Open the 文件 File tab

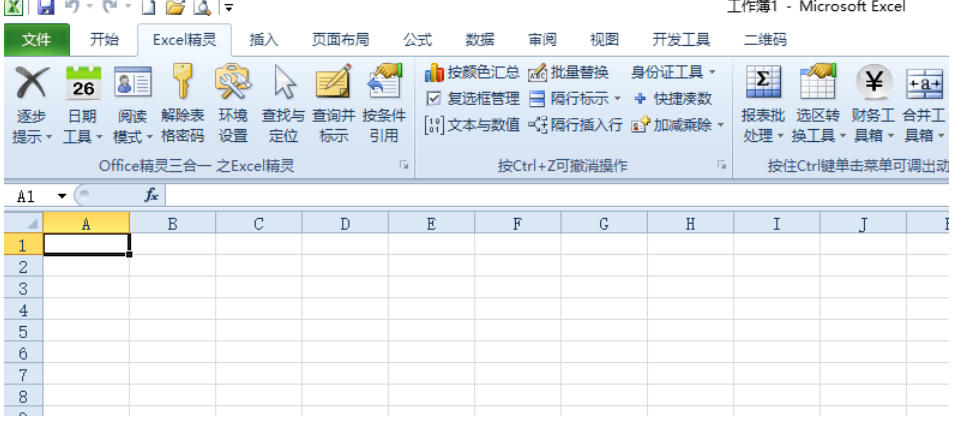(x=37, y=40)
